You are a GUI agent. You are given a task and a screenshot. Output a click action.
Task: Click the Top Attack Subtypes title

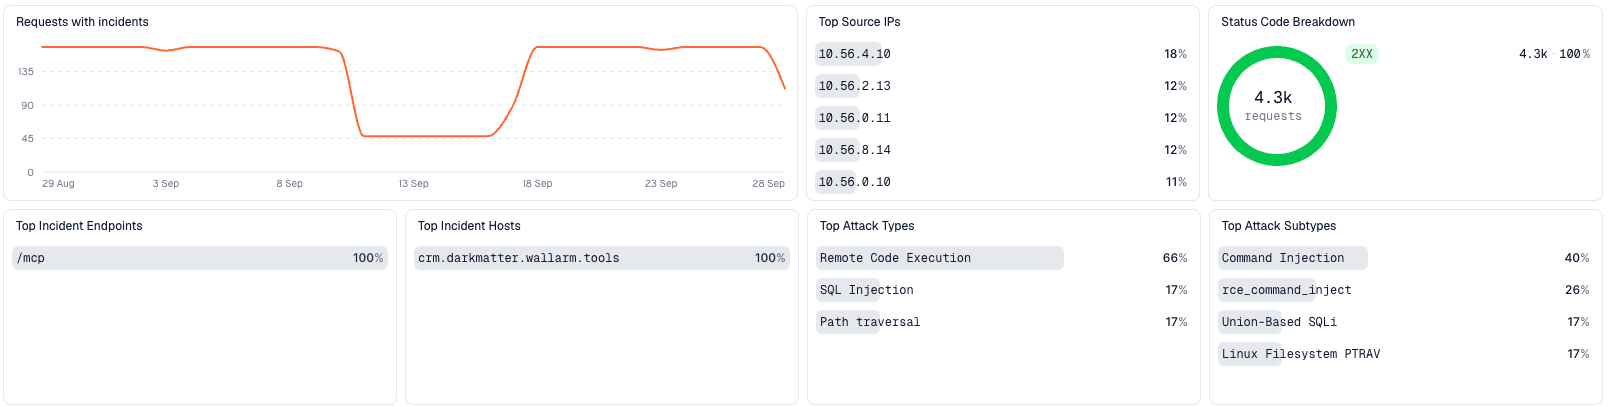(x=1279, y=226)
